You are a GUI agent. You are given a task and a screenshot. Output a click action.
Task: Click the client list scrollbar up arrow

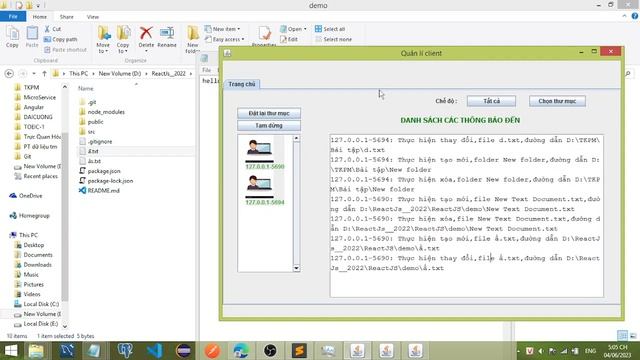(296, 139)
